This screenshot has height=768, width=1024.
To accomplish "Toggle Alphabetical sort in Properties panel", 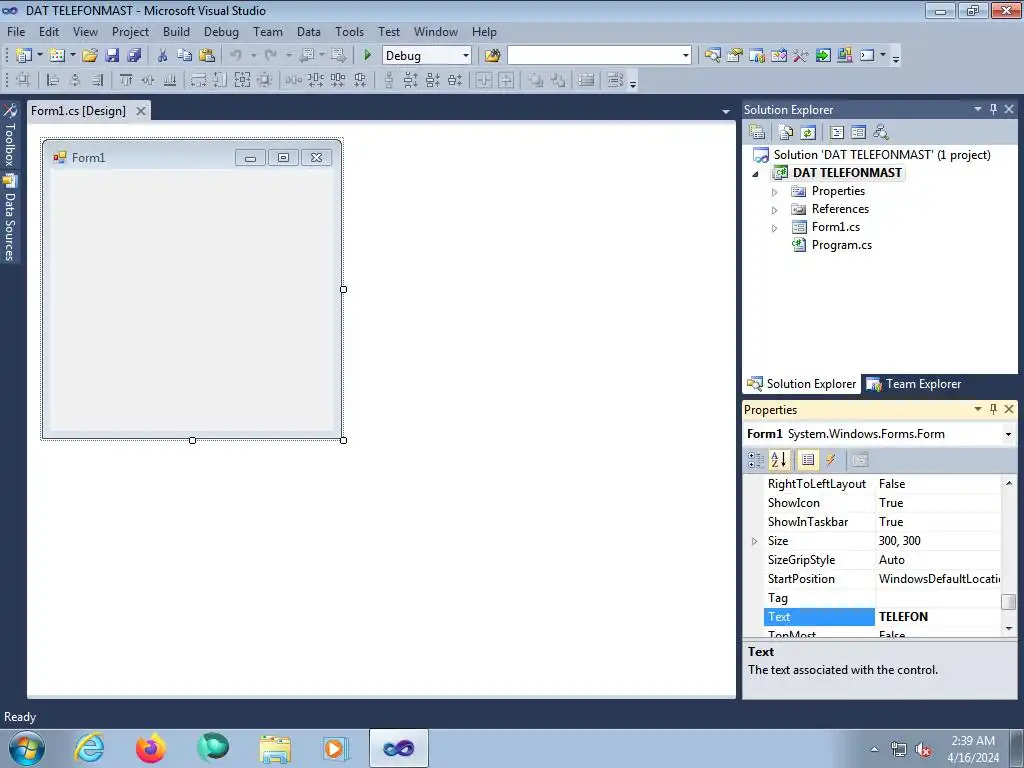I will pyautogui.click(x=779, y=460).
